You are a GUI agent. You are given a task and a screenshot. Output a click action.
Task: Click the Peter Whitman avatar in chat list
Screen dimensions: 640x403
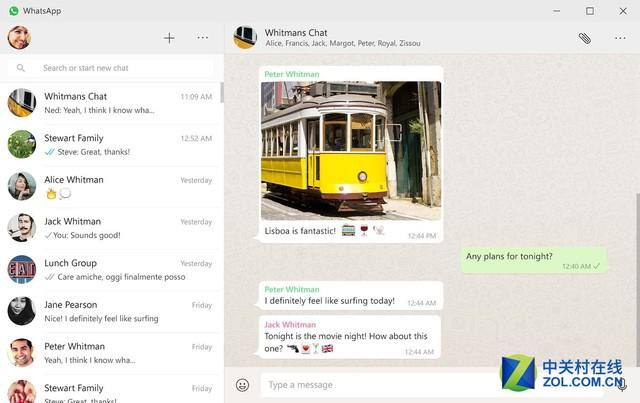22,353
